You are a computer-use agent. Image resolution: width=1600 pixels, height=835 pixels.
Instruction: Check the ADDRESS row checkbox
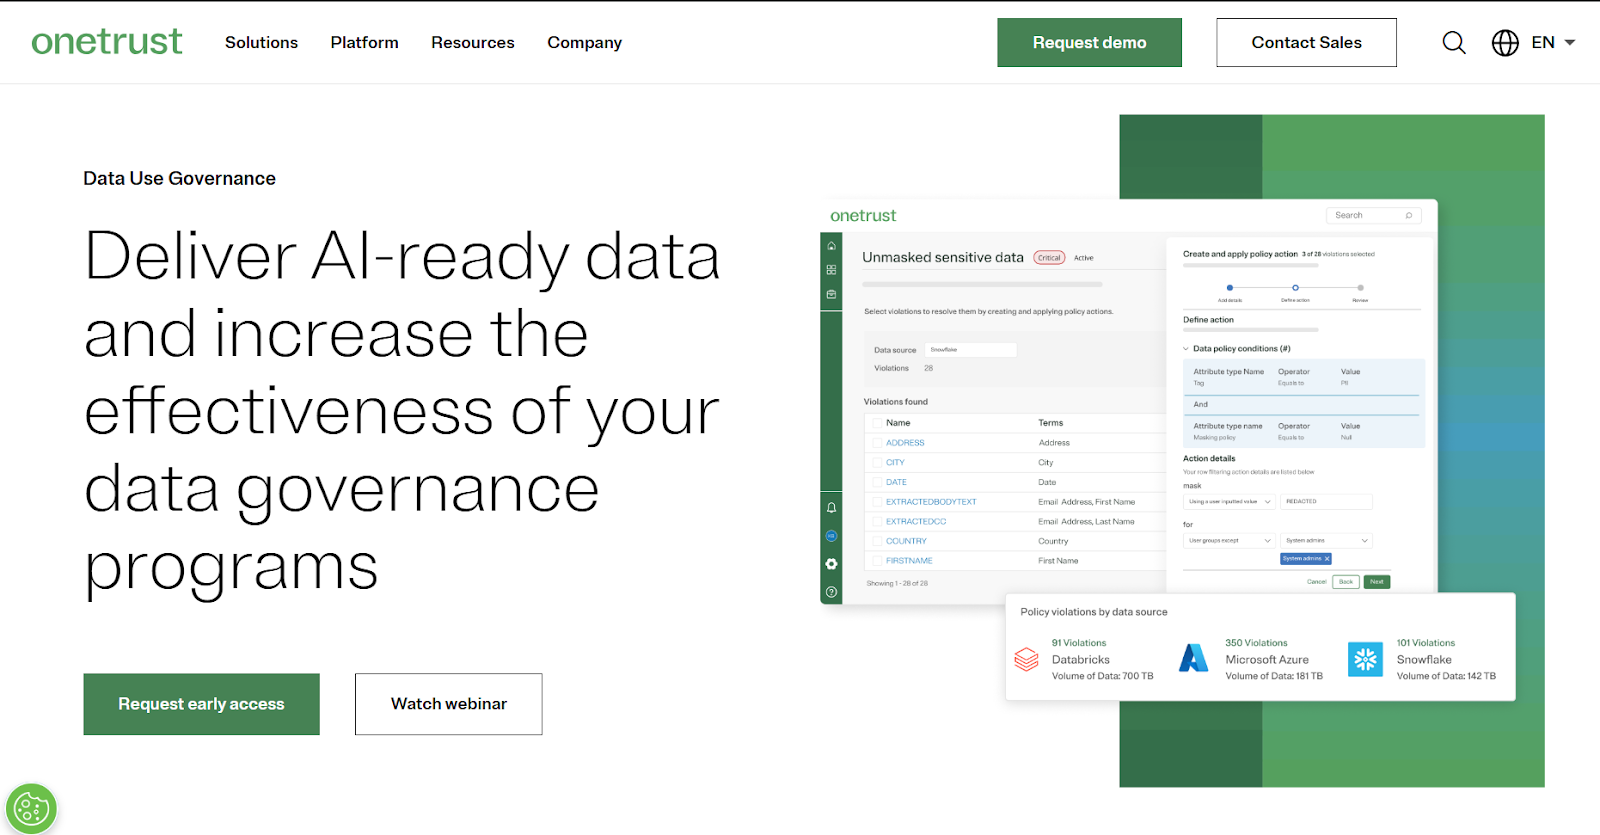[877, 443]
